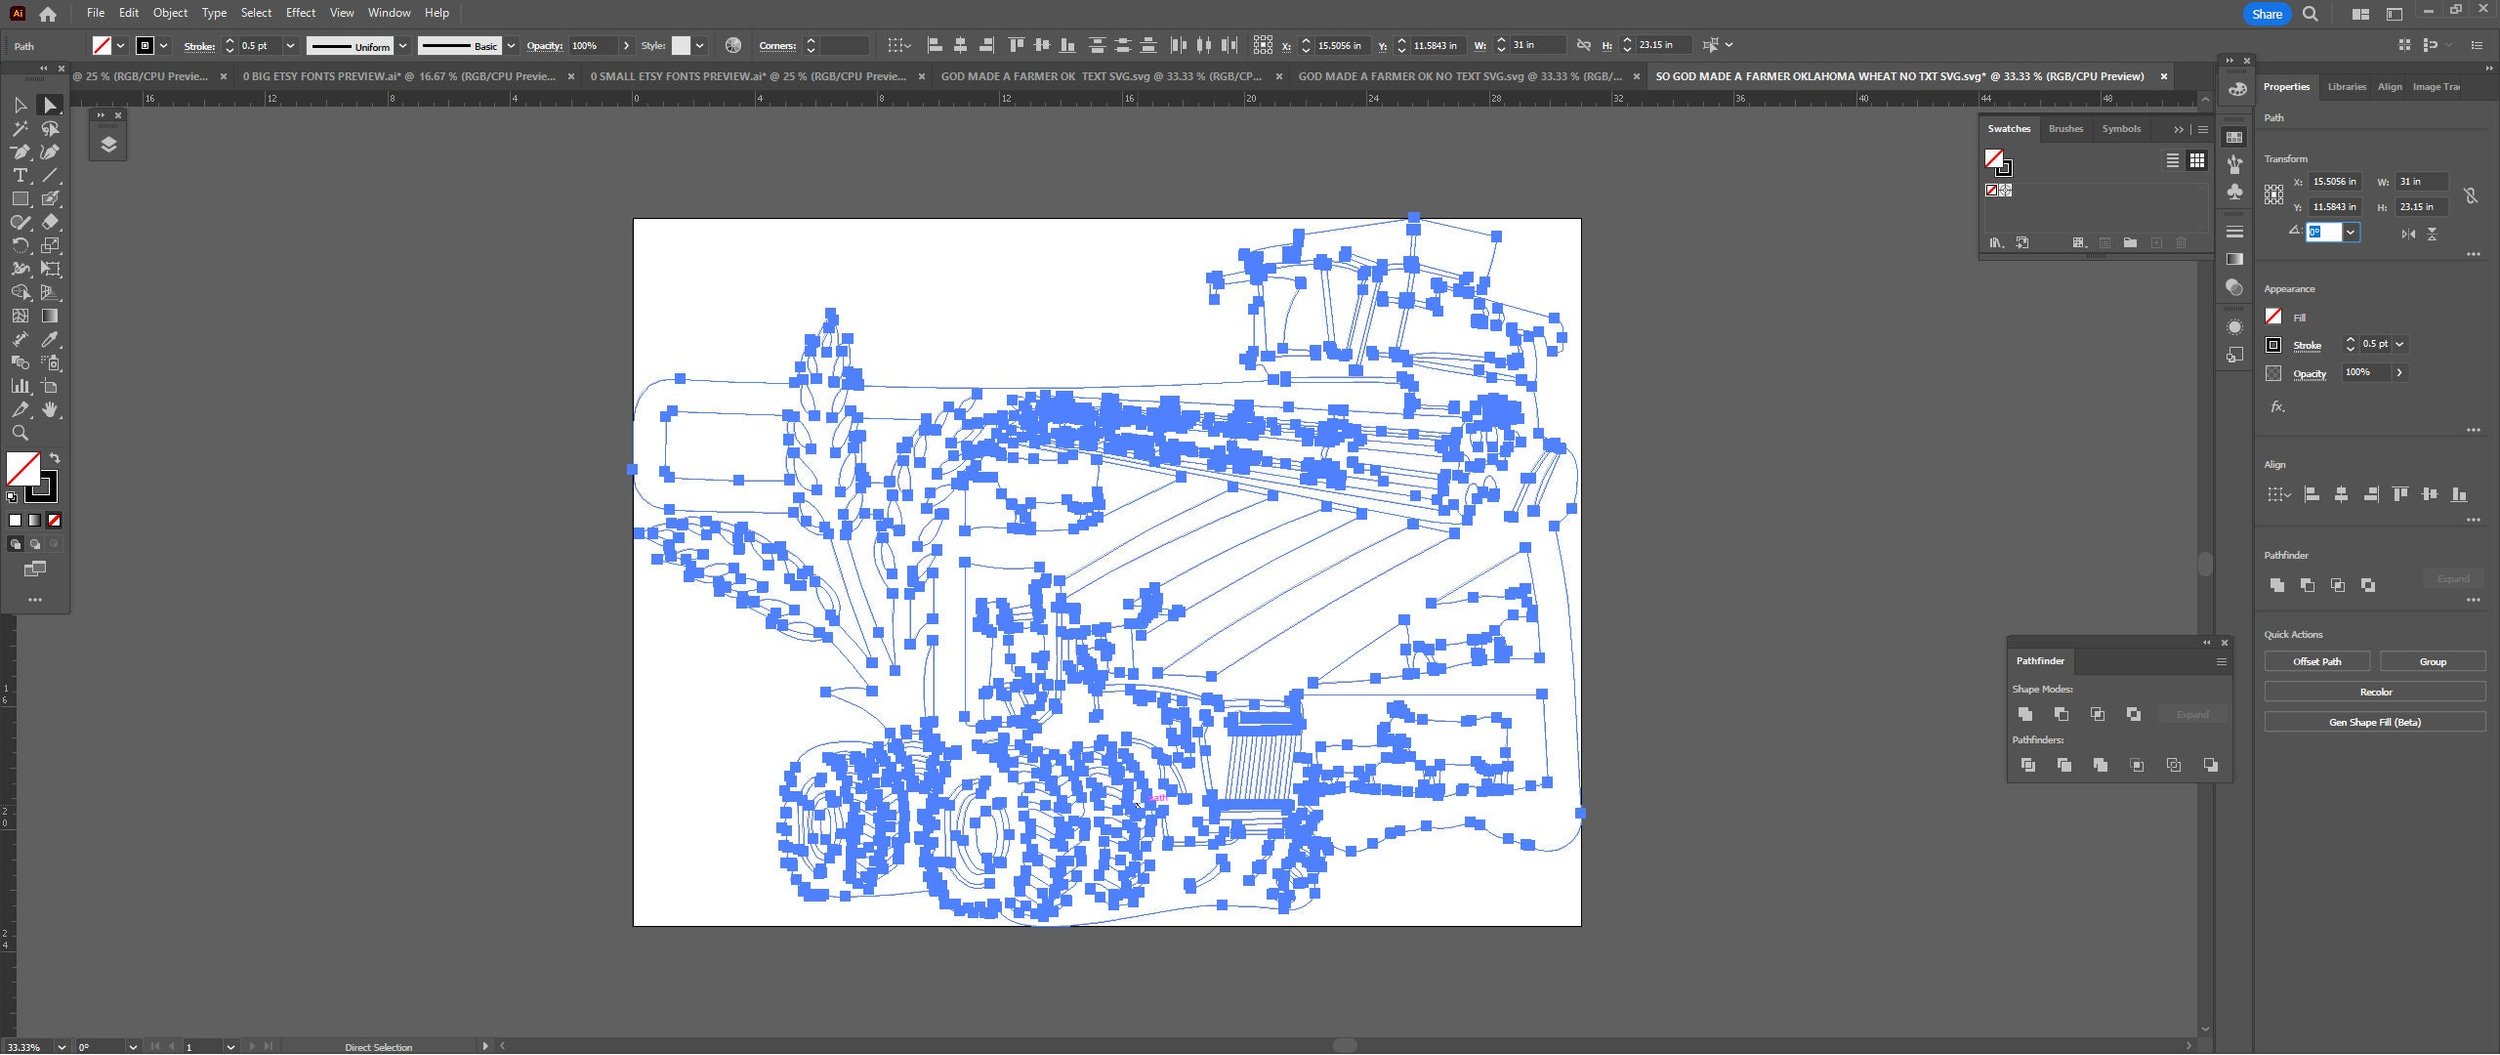The width and height of the screenshot is (2500, 1055).
Task: Select the Eraser tool
Action: coord(50,222)
